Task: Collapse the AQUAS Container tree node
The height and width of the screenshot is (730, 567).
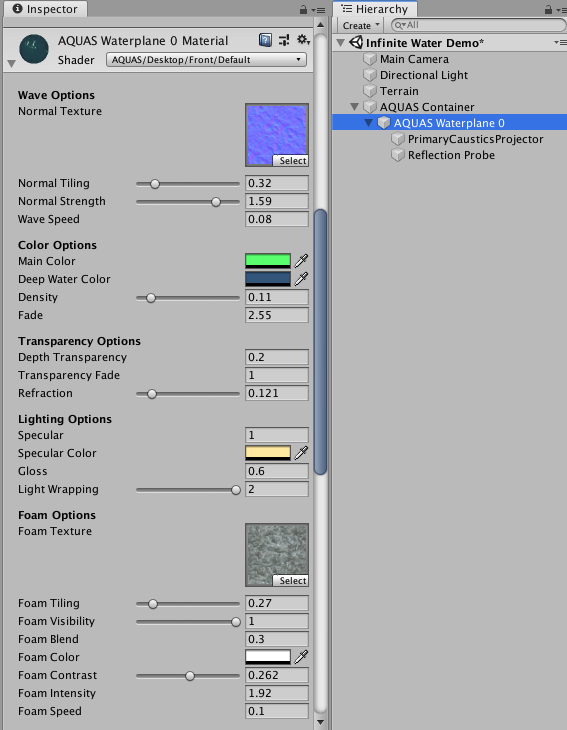Action: [x=354, y=107]
